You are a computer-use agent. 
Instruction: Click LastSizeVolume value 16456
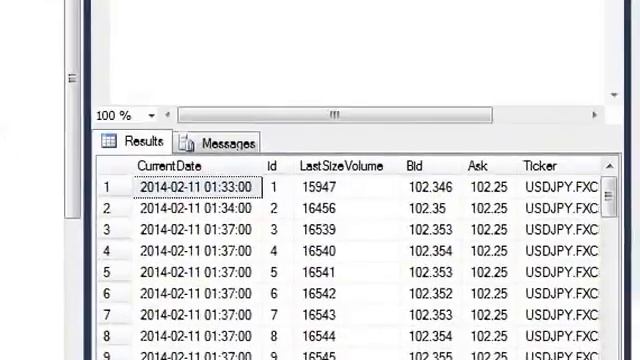click(x=319, y=209)
